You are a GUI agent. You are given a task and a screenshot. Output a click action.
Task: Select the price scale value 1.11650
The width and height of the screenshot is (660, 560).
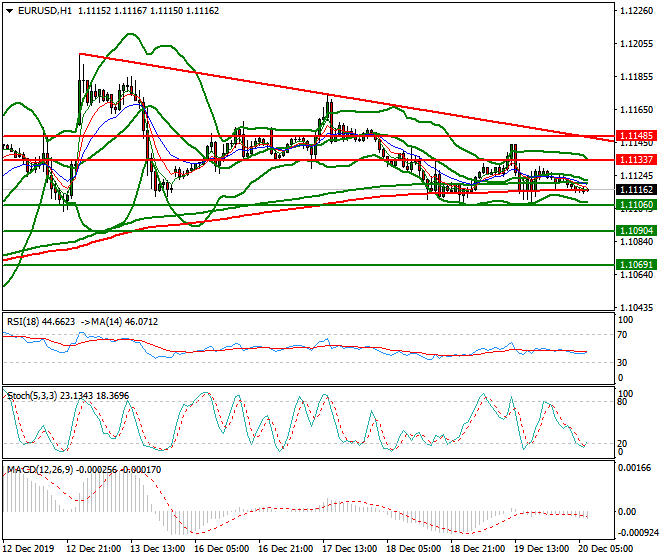coord(637,110)
